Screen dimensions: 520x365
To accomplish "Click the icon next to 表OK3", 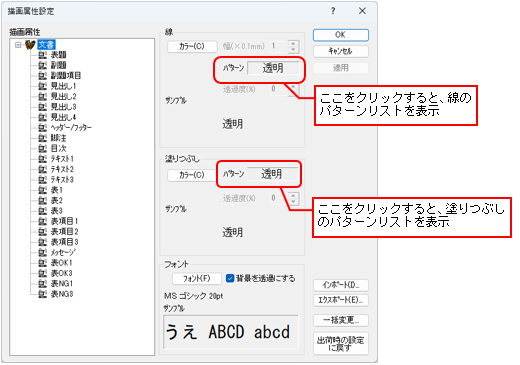I will pos(42,273).
